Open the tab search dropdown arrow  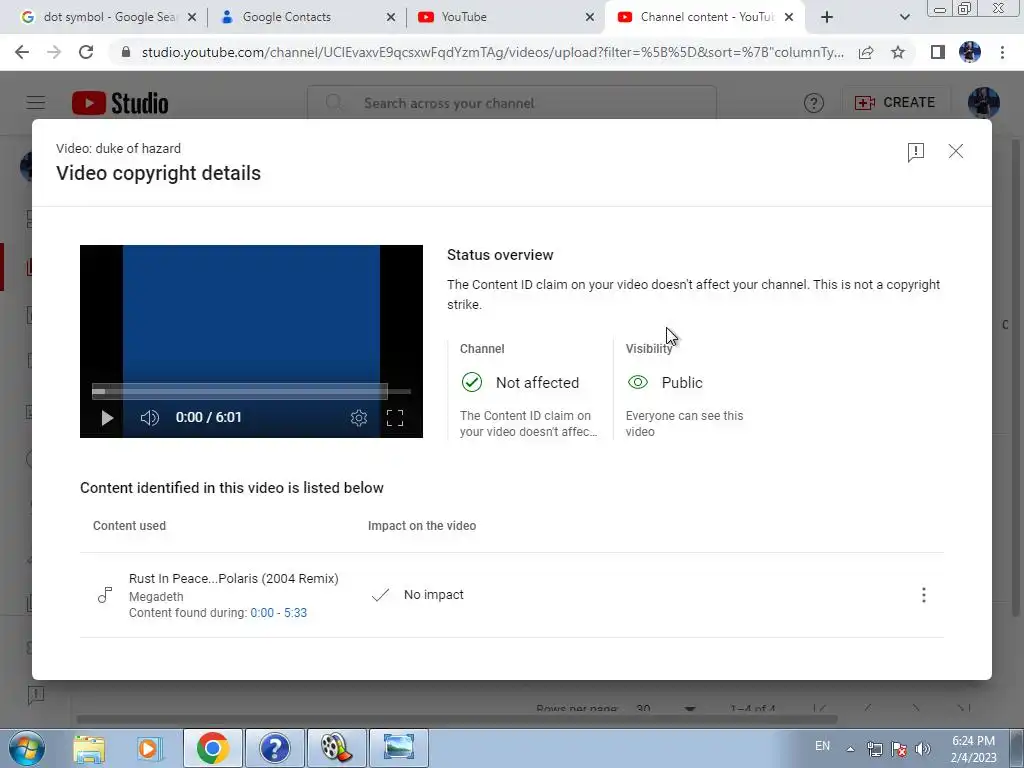[904, 17]
